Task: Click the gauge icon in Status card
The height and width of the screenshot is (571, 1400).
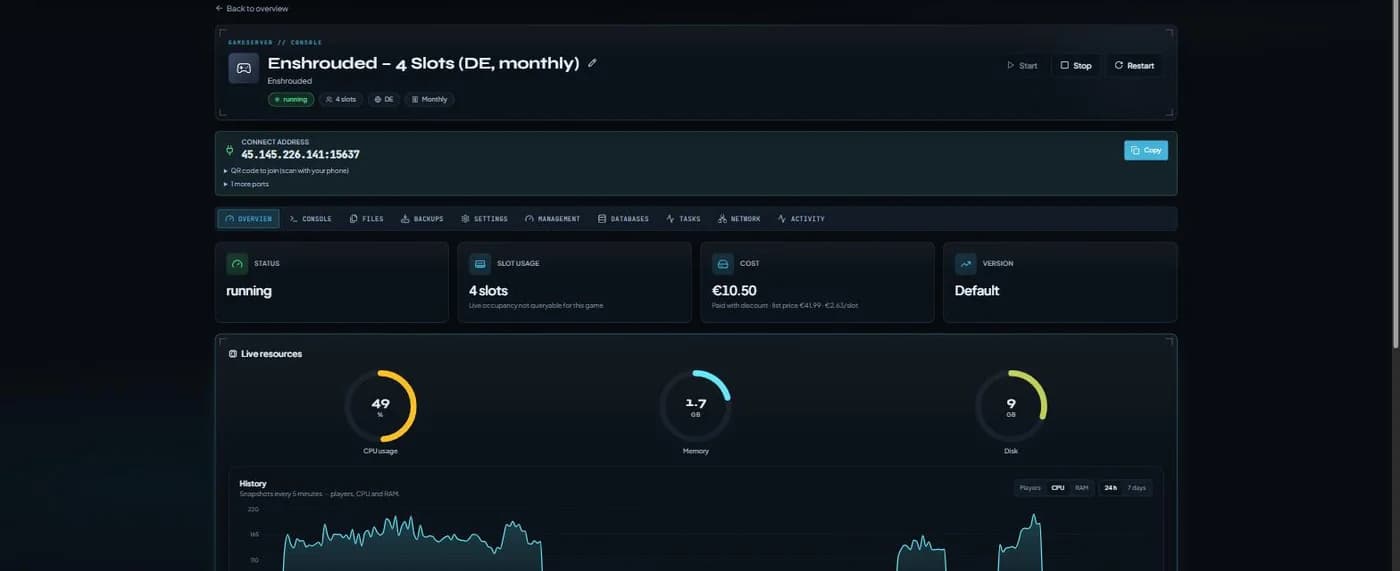Action: [x=237, y=264]
